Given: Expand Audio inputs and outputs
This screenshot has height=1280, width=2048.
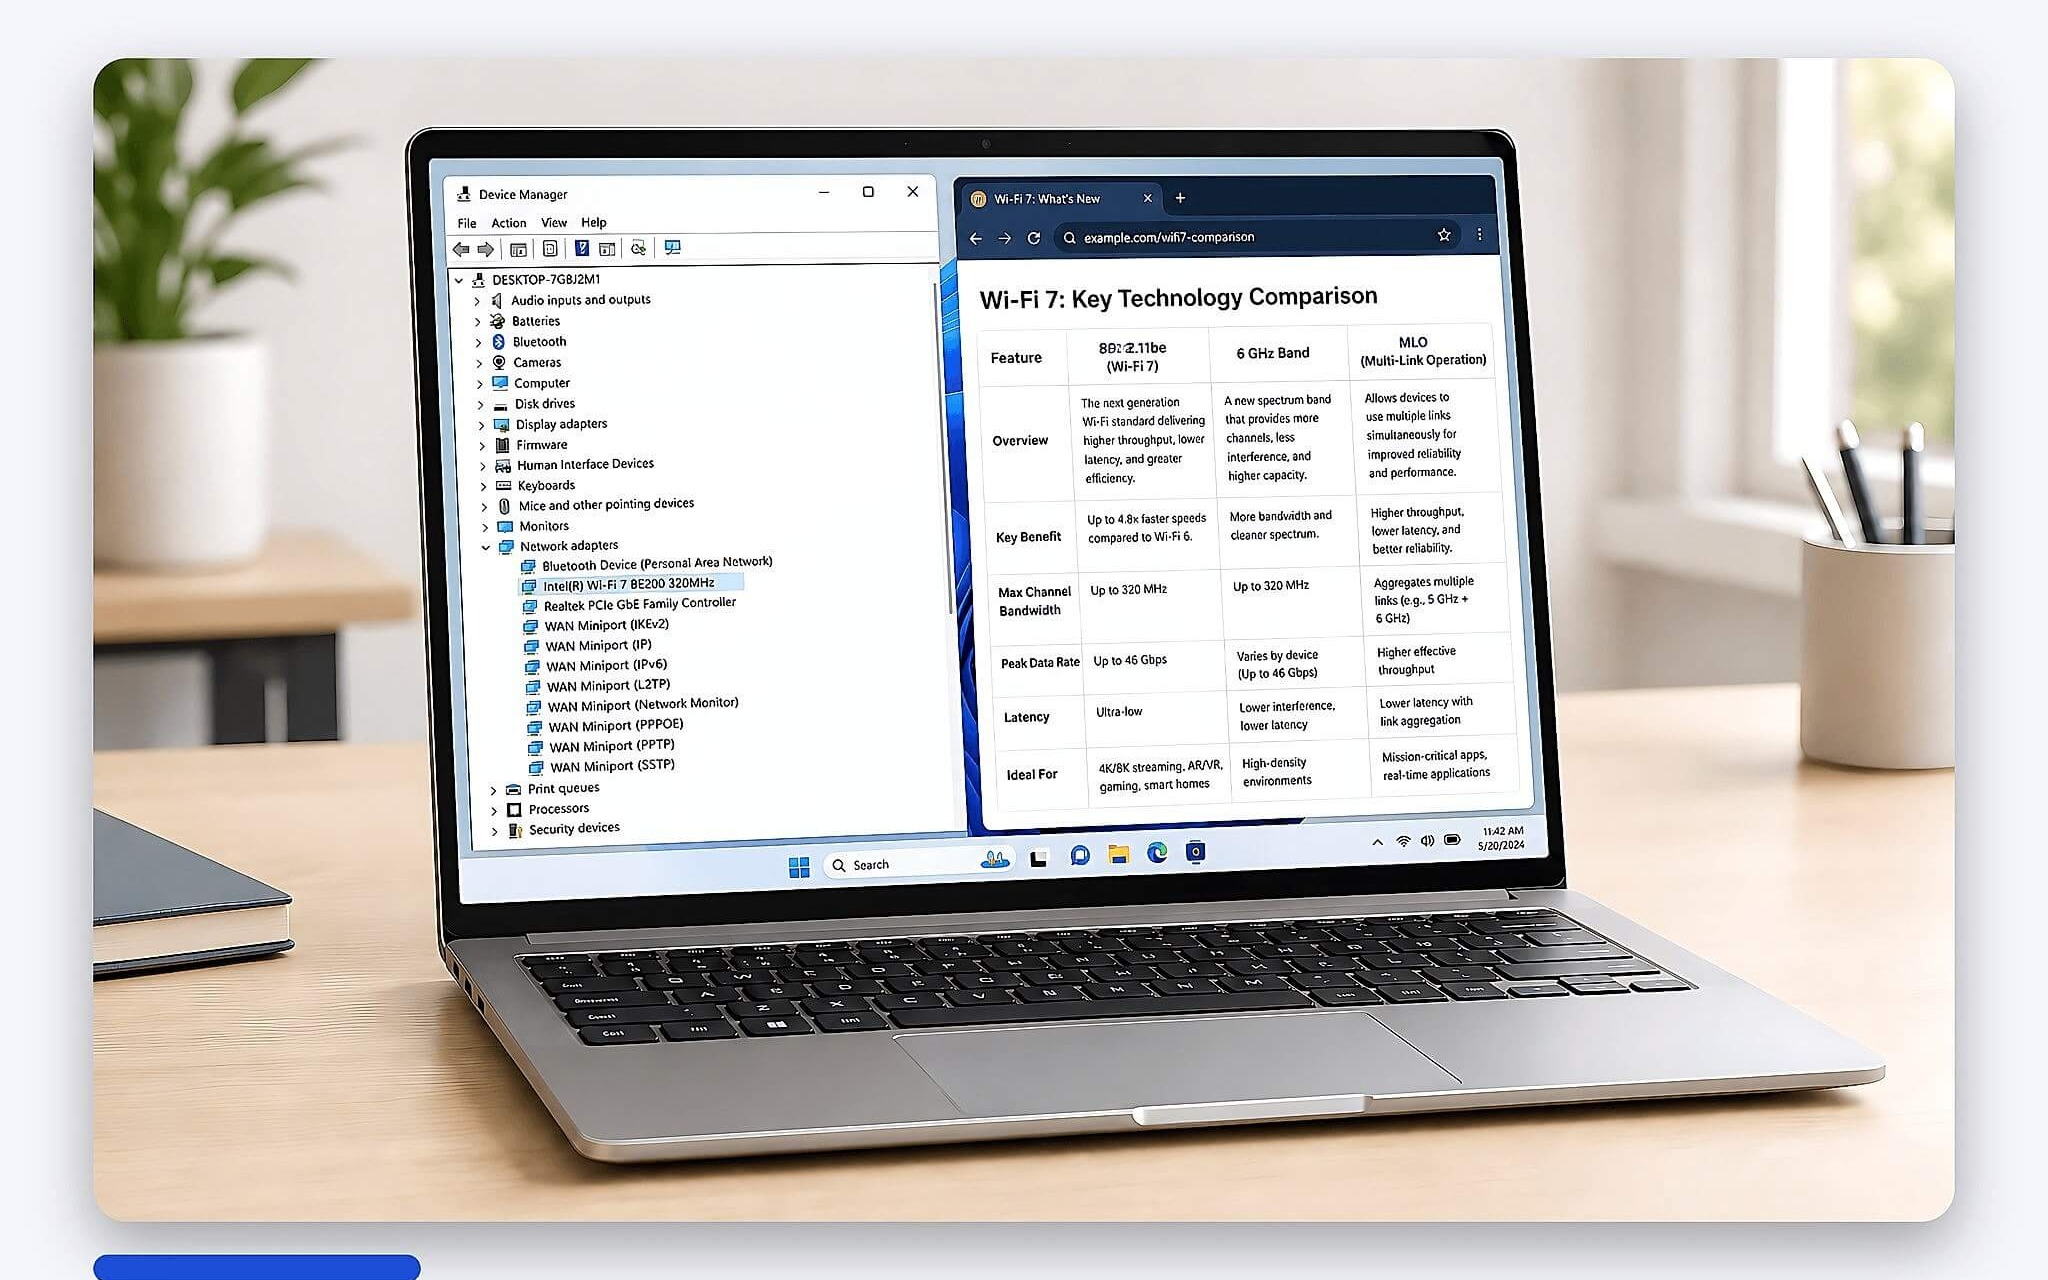Looking at the screenshot, I should [x=477, y=301].
